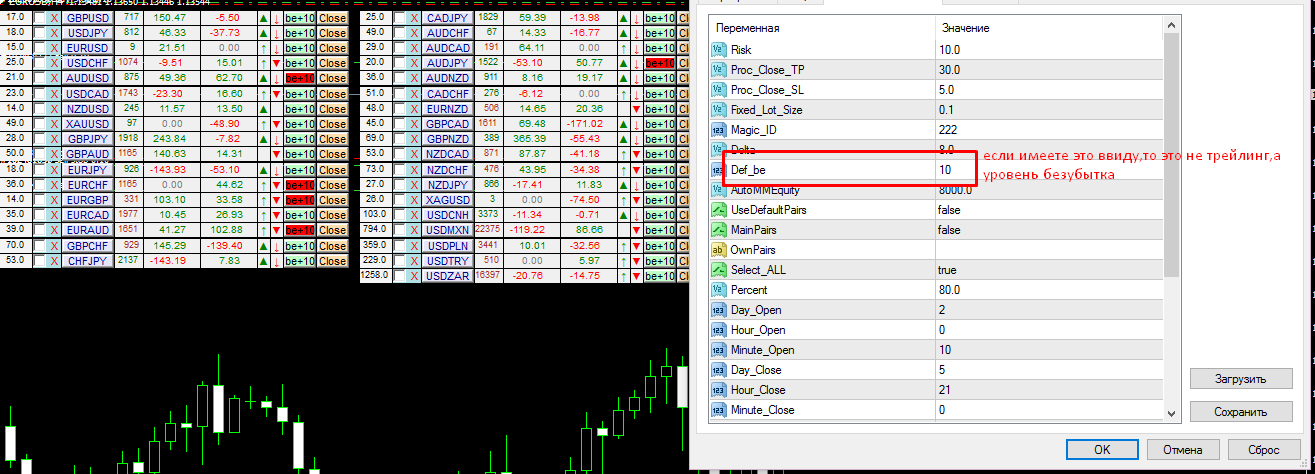
Task: Click the Fixed_Lot_Size variable type icon
Action: [718, 109]
